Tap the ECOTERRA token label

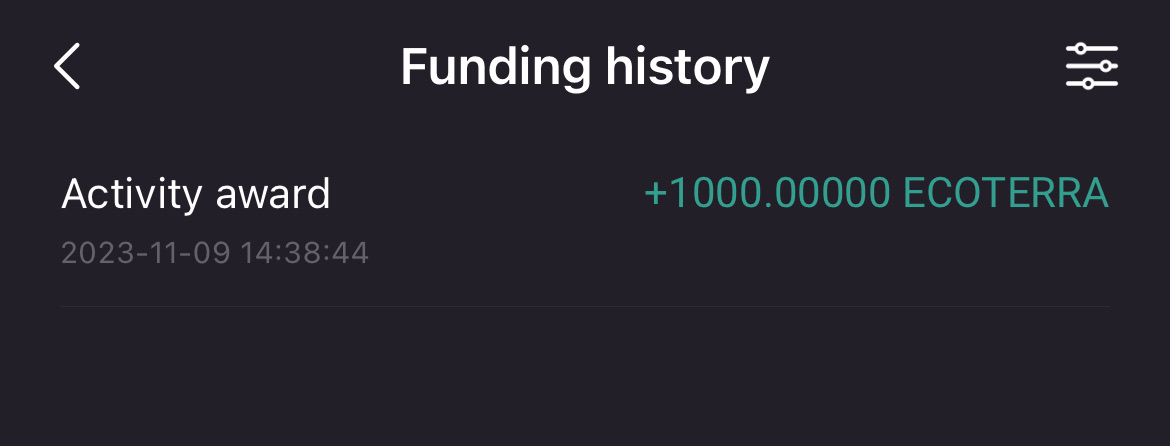point(1006,193)
